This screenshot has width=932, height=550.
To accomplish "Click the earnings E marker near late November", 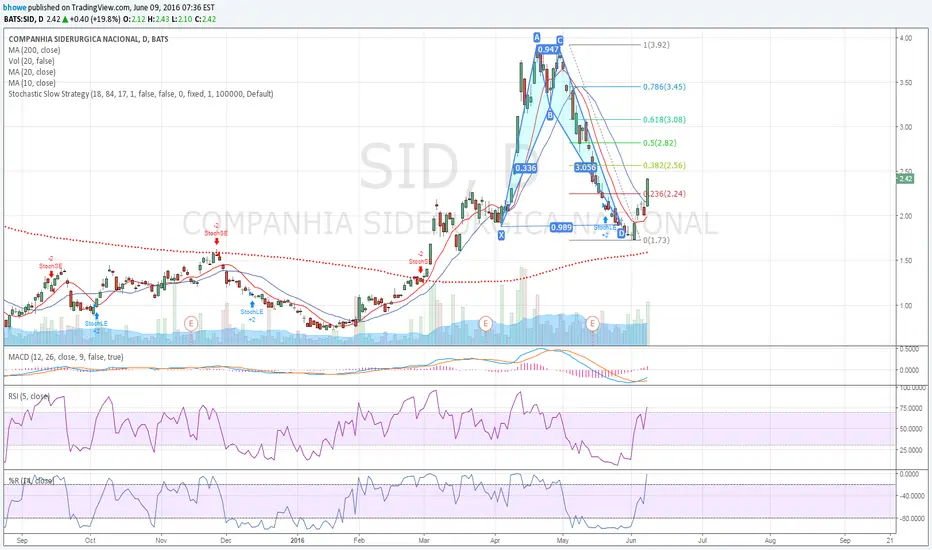I will pos(190,323).
